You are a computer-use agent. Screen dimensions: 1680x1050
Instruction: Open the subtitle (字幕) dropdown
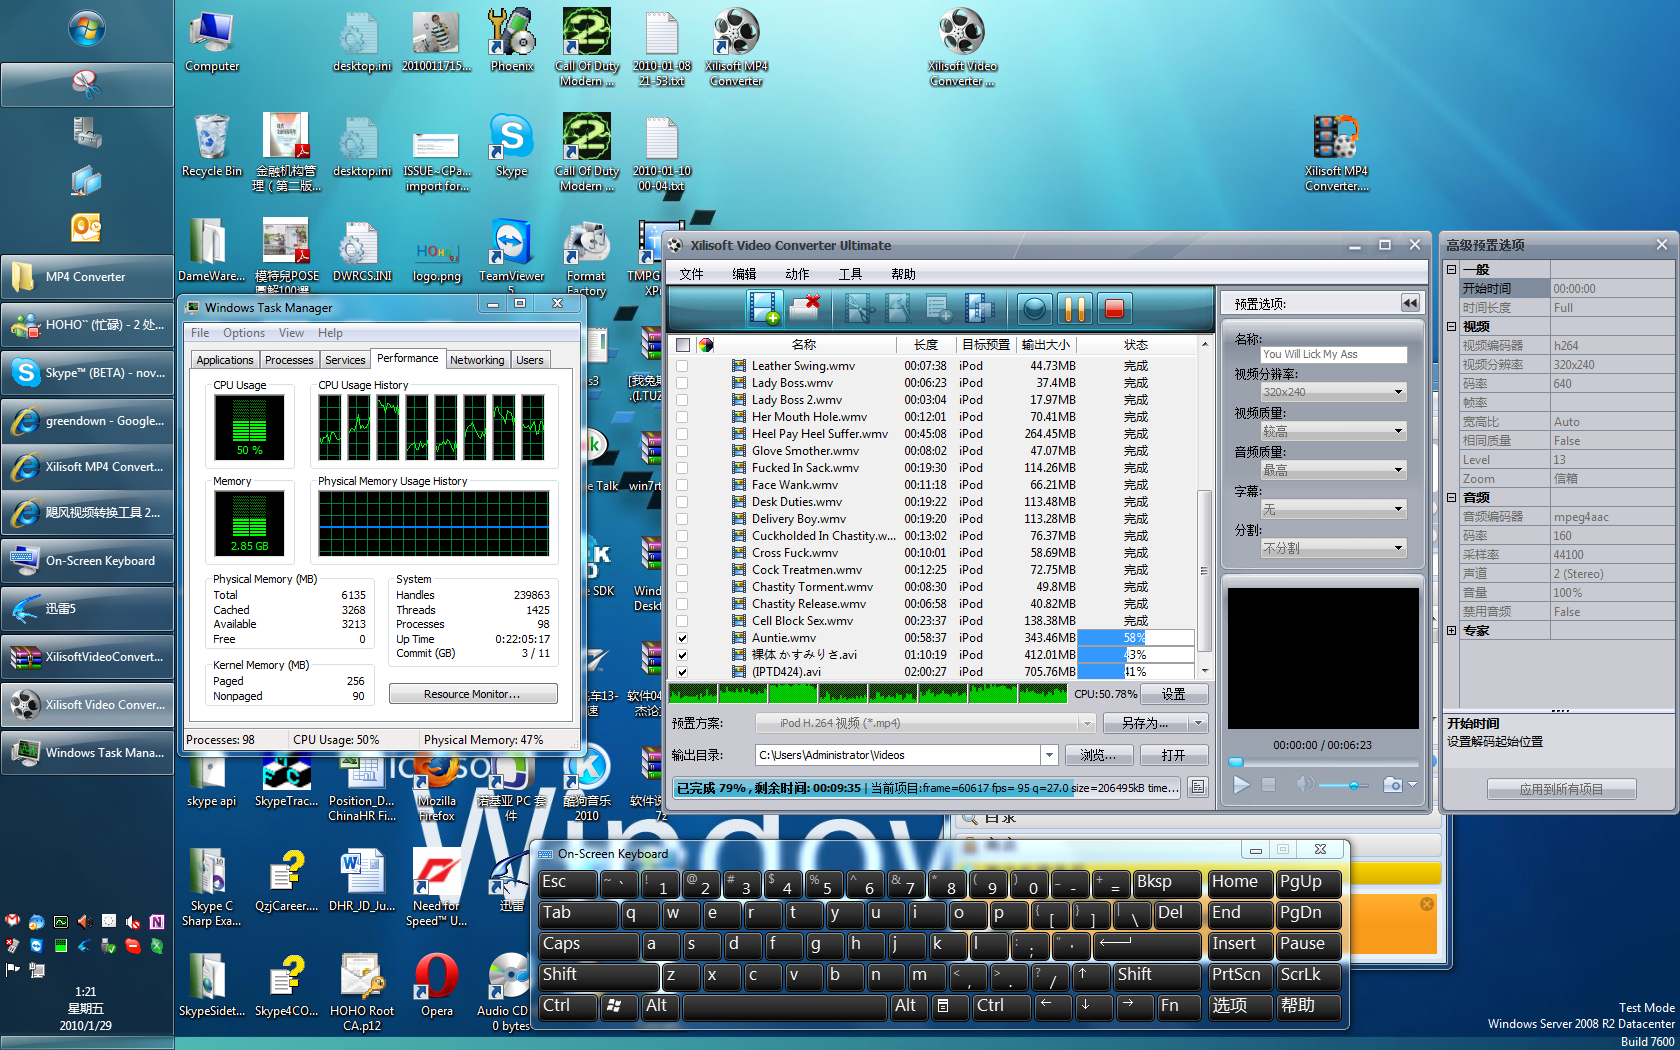pos(1333,509)
